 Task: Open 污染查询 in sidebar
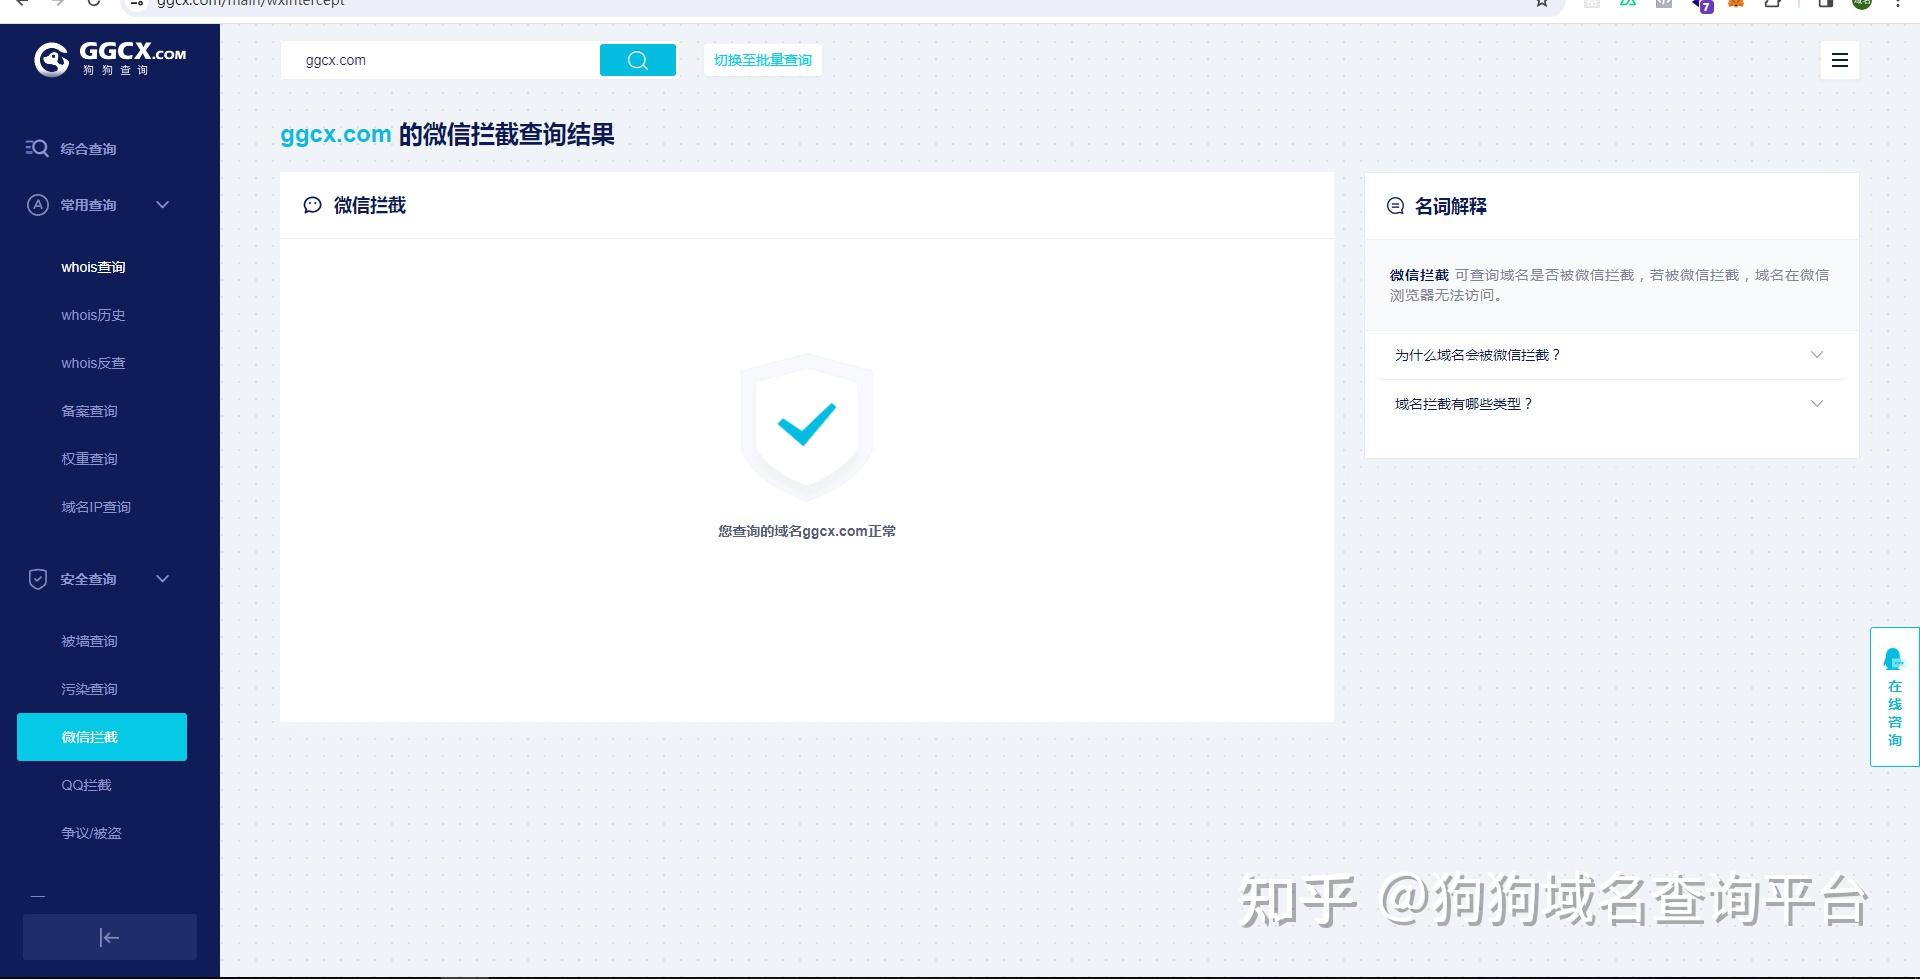pyautogui.click(x=89, y=689)
